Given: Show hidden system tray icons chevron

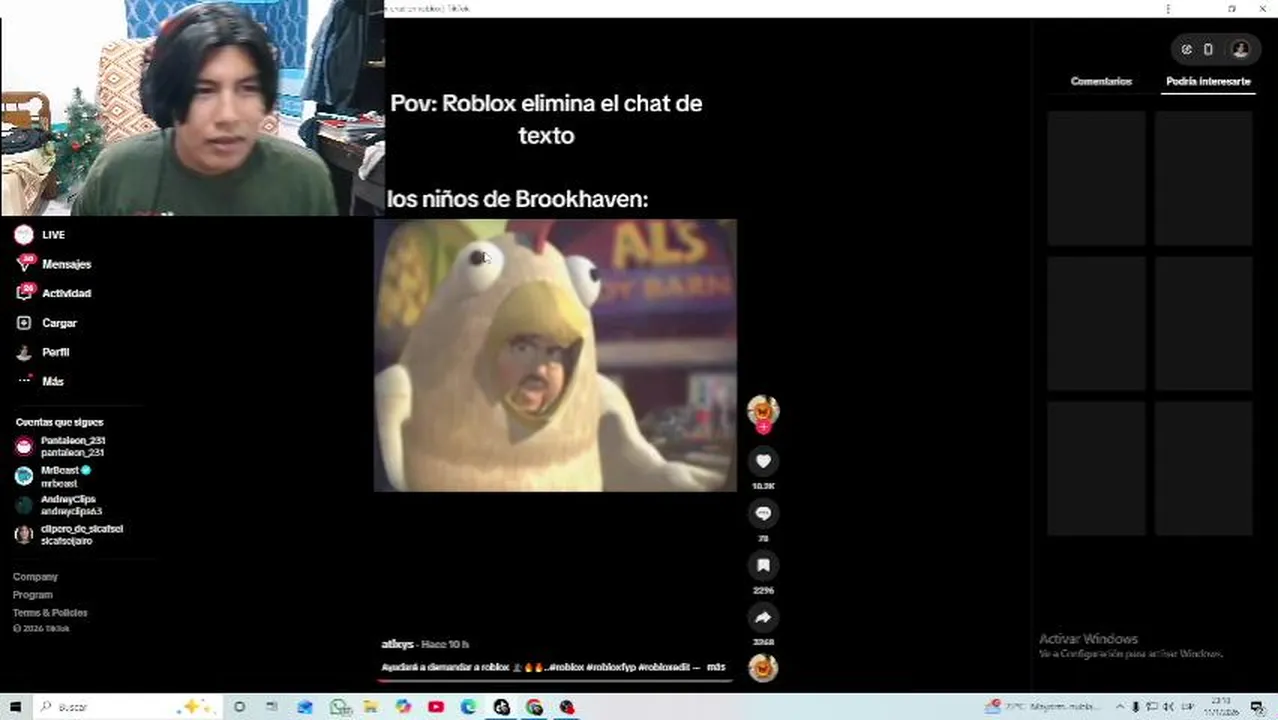Looking at the screenshot, I should pos(1120,707).
